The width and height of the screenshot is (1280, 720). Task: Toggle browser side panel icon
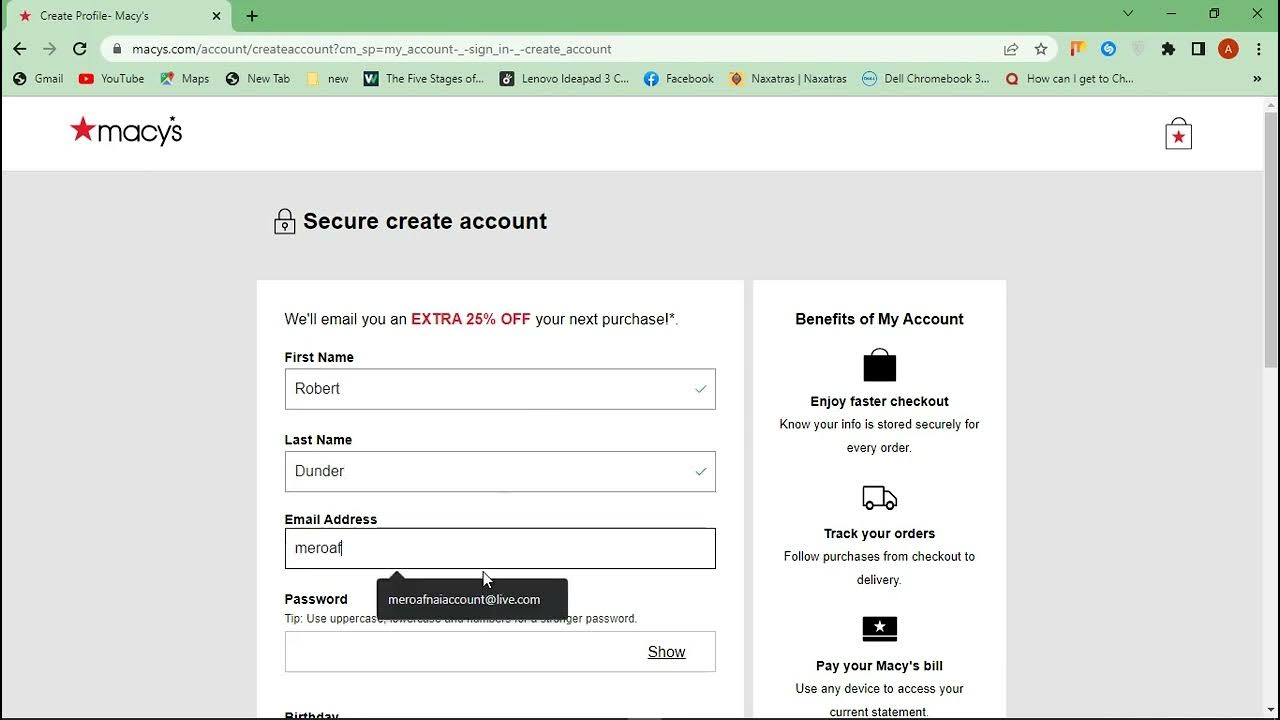[x=1198, y=49]
